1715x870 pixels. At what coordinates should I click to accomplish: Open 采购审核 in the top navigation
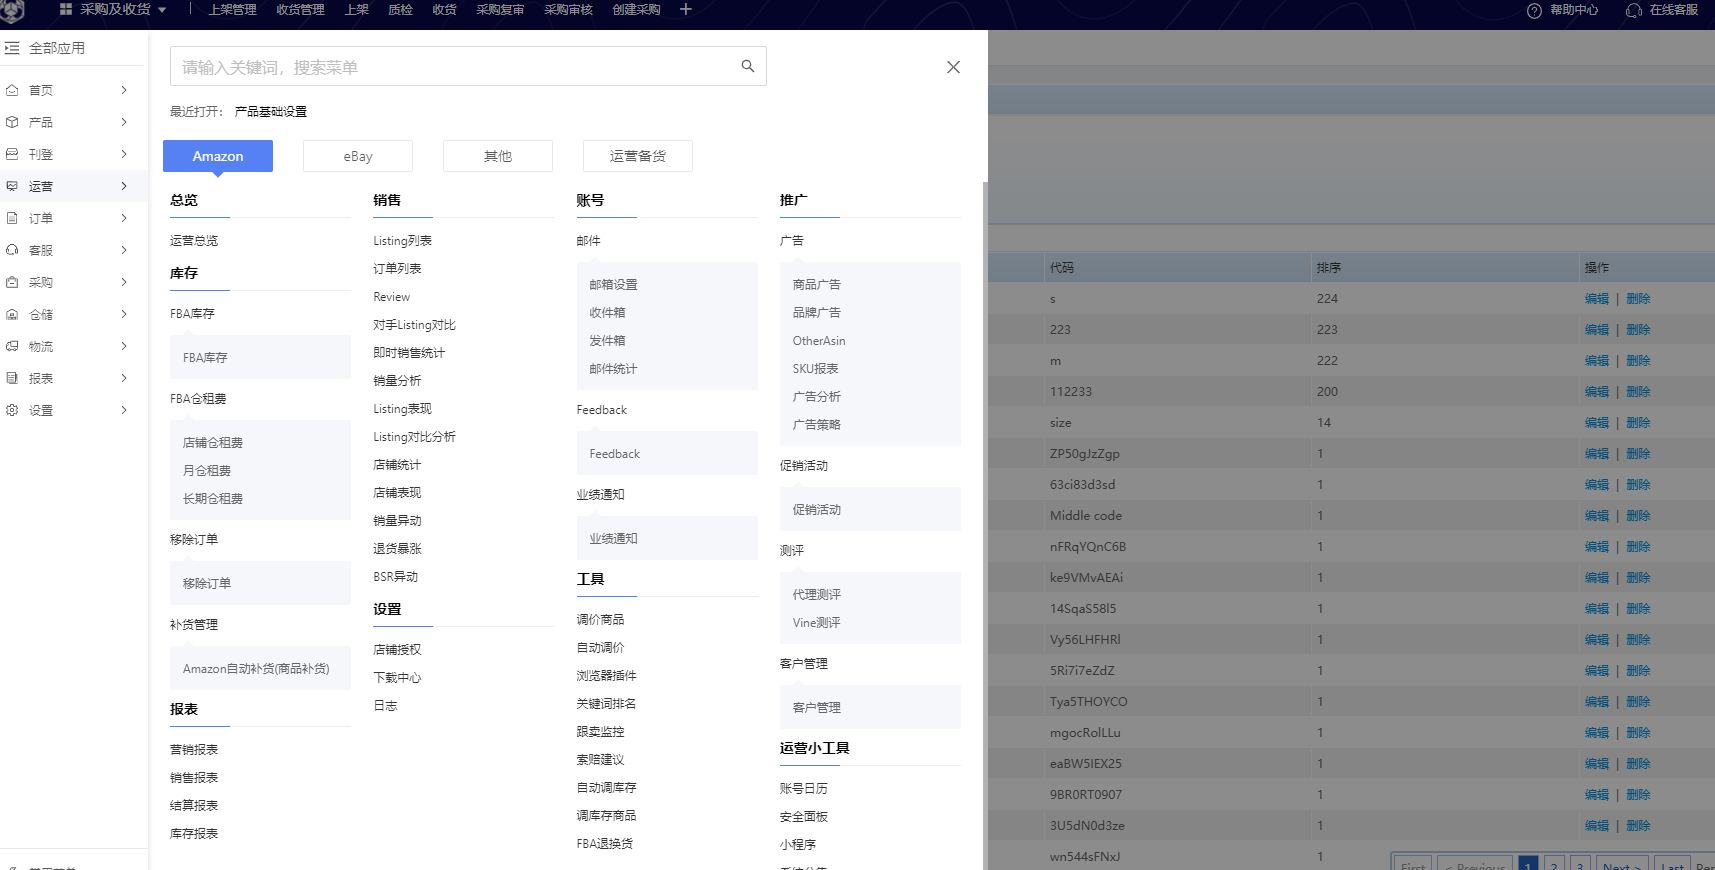568,10
